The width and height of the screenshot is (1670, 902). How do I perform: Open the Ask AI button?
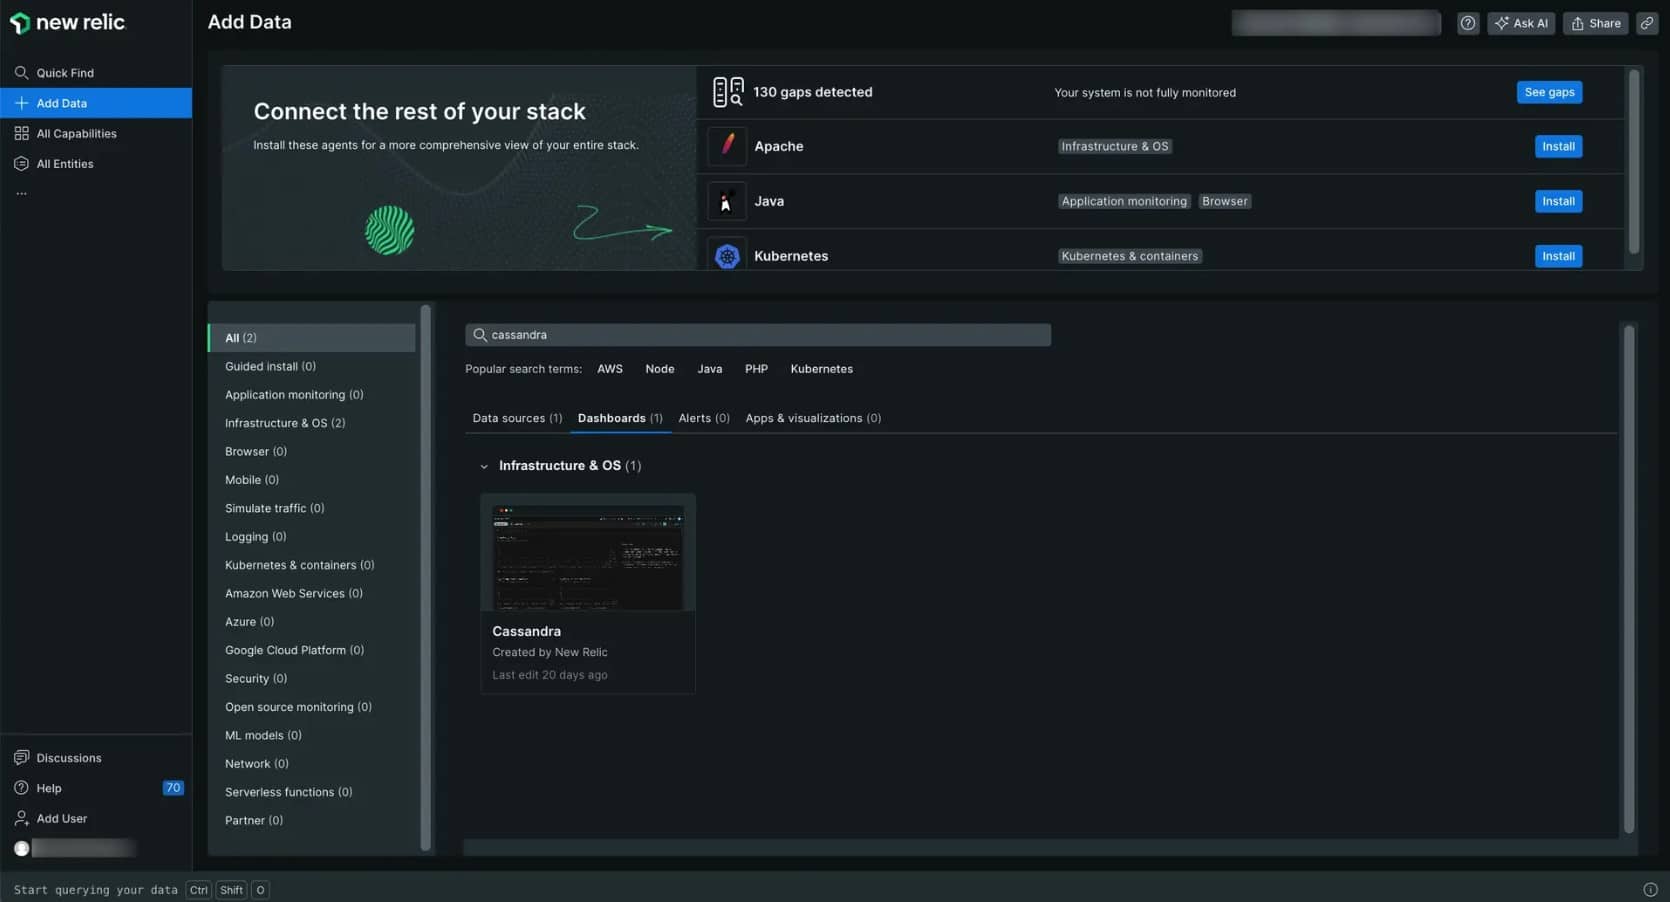click(1521, 23)
